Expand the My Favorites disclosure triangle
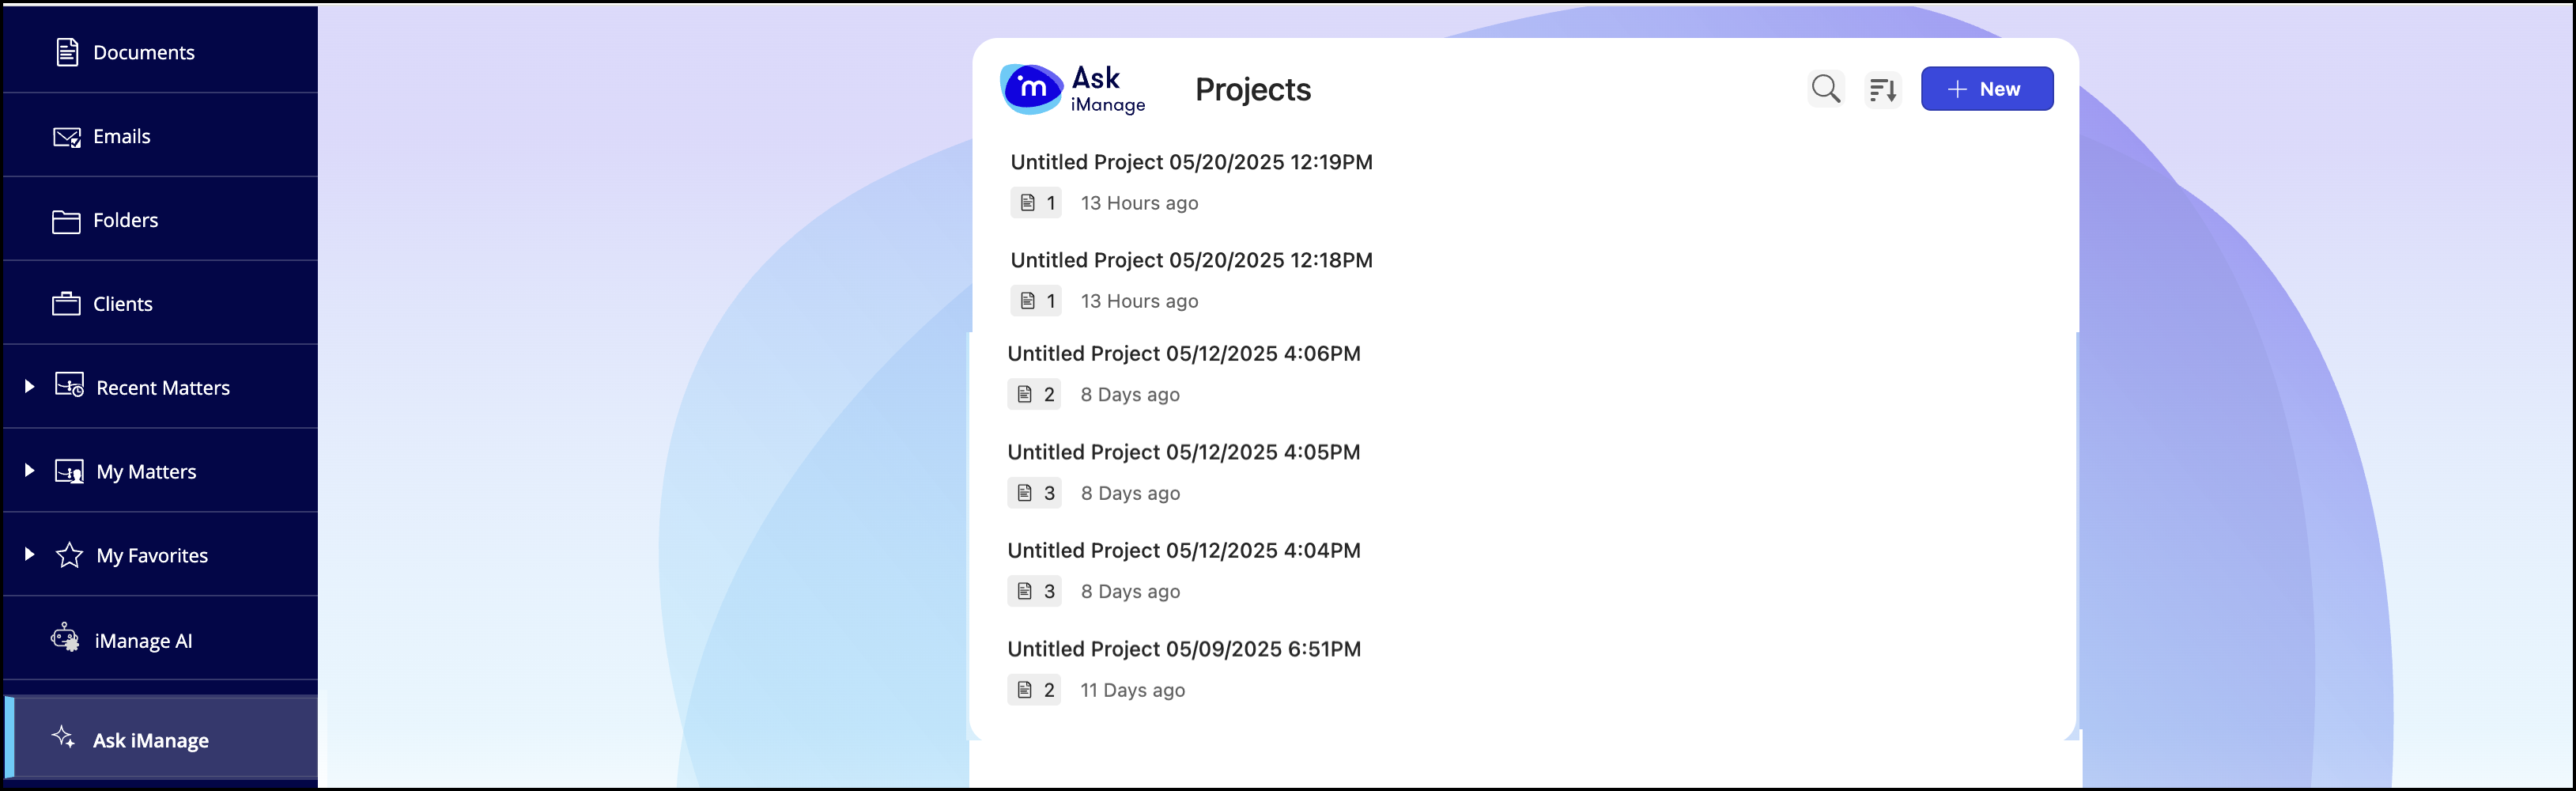 click(29, 554)
